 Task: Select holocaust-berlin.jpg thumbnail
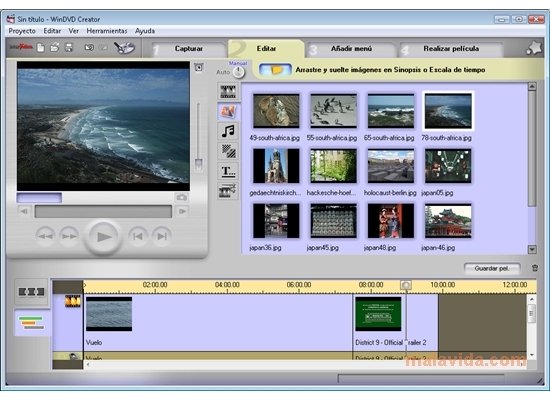pyautogui.click(x=390, y=166)
